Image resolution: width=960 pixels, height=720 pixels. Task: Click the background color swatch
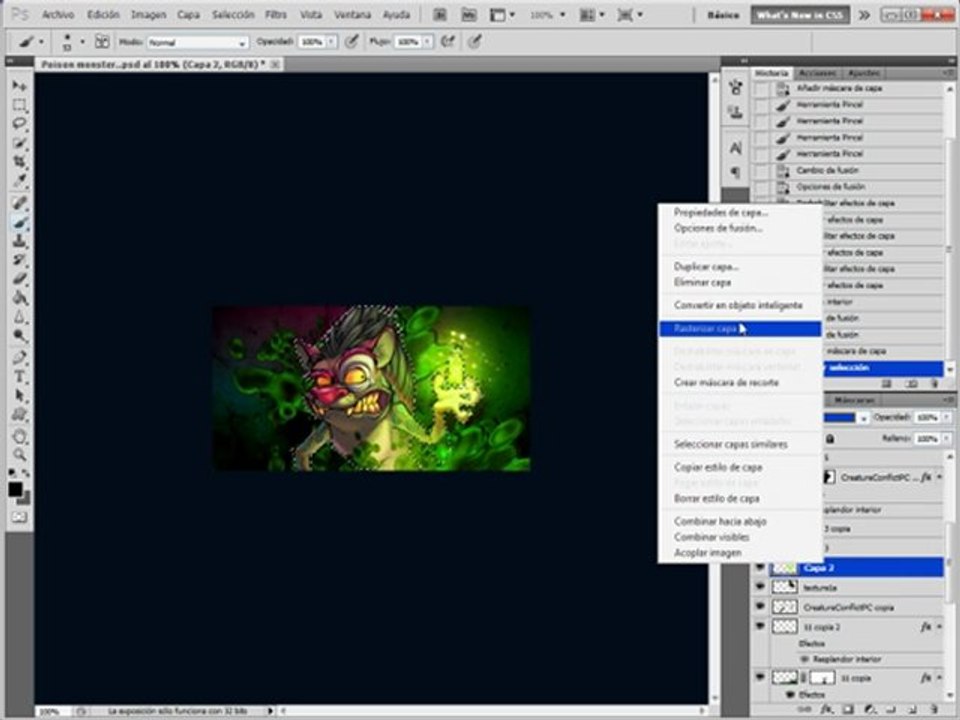tap(24, 498)
